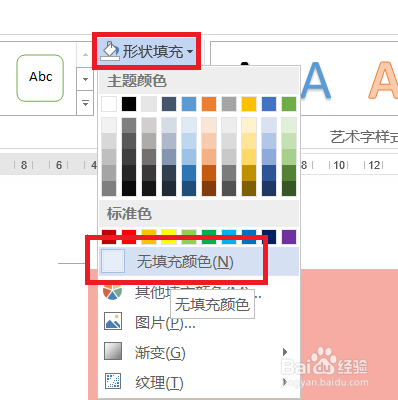Choose the blue A WordArt style
Viewport: 398px width, 400px height.
[x=315, y=82]
